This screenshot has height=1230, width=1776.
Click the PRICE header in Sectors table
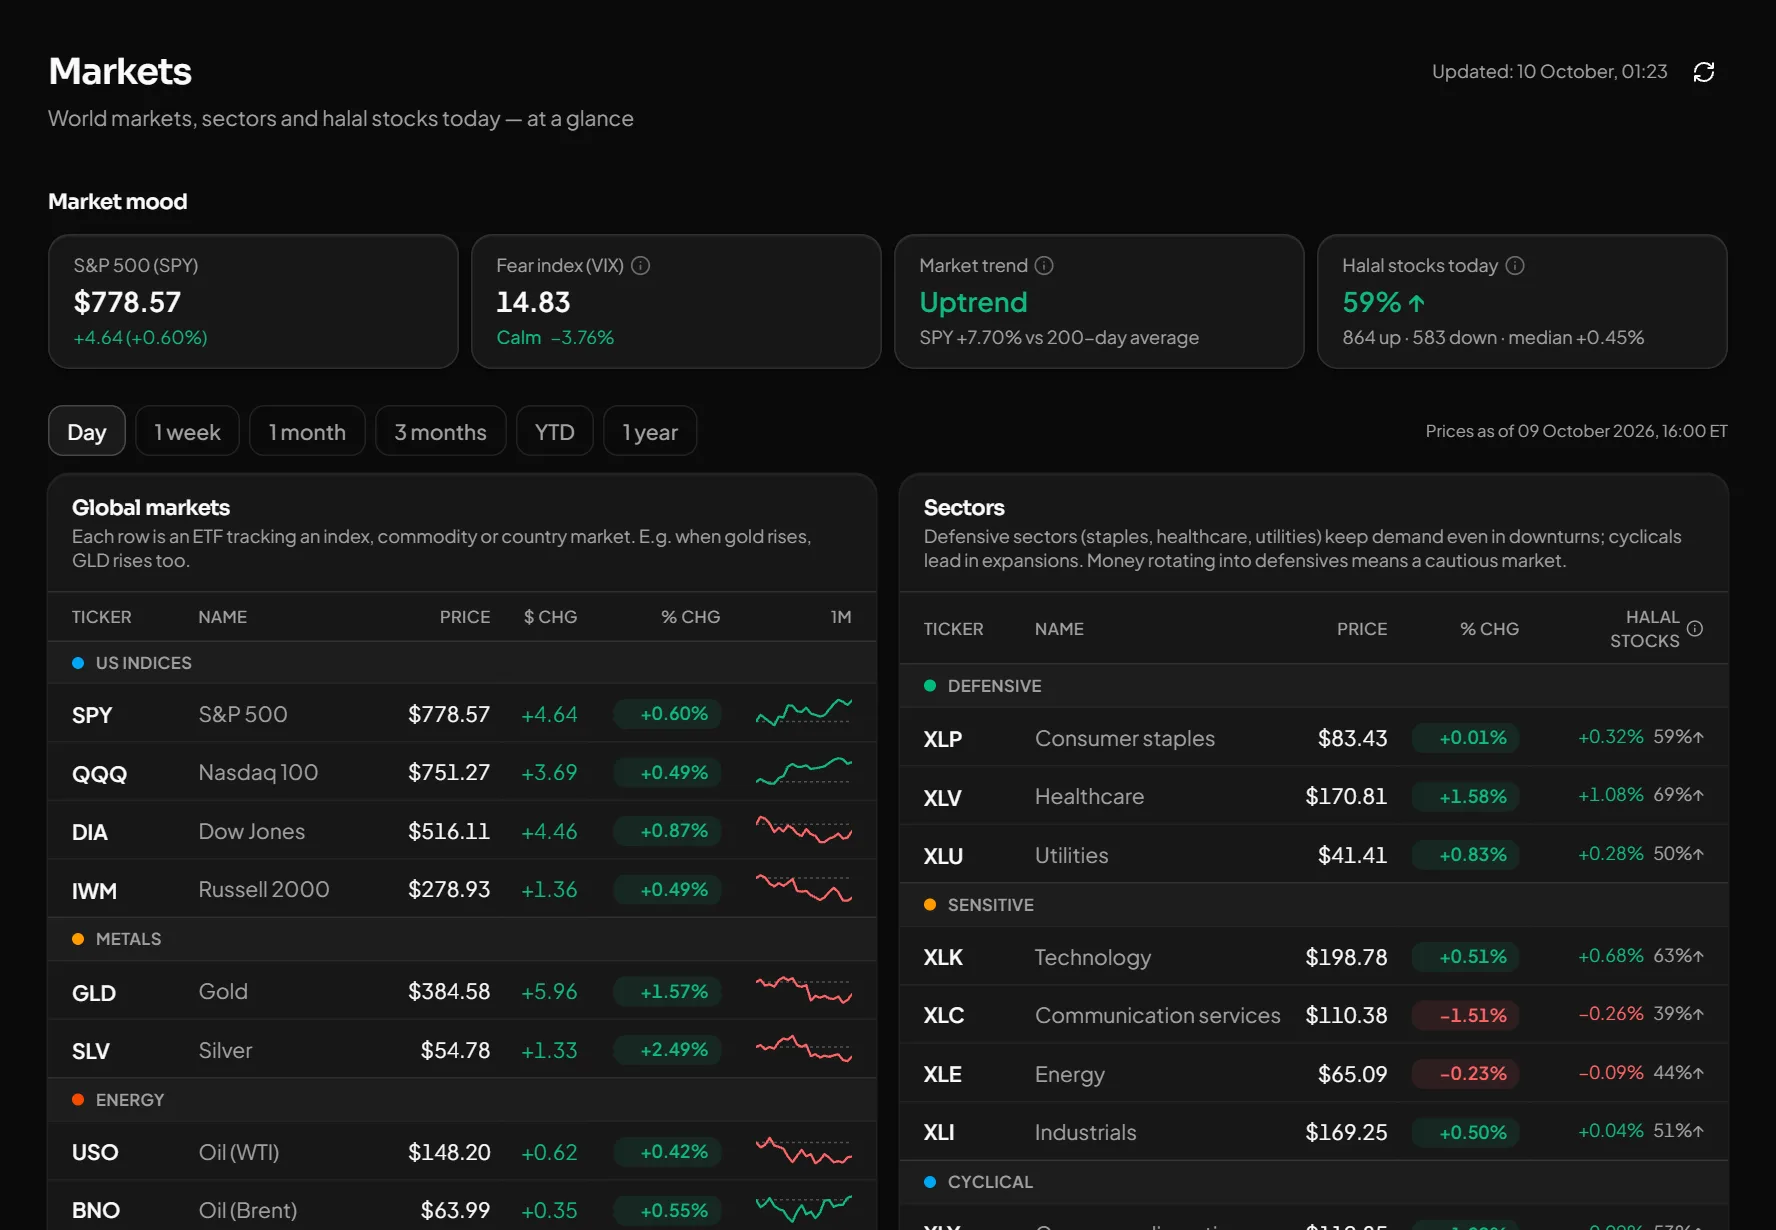pos(1362,629)
